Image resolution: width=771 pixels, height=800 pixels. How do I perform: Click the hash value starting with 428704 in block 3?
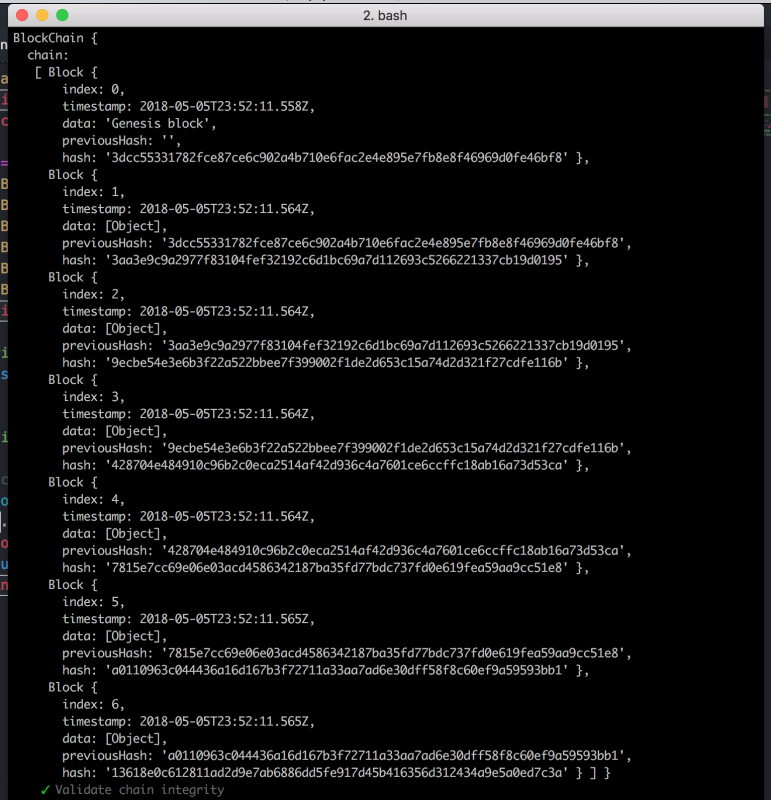pos(338,465)
